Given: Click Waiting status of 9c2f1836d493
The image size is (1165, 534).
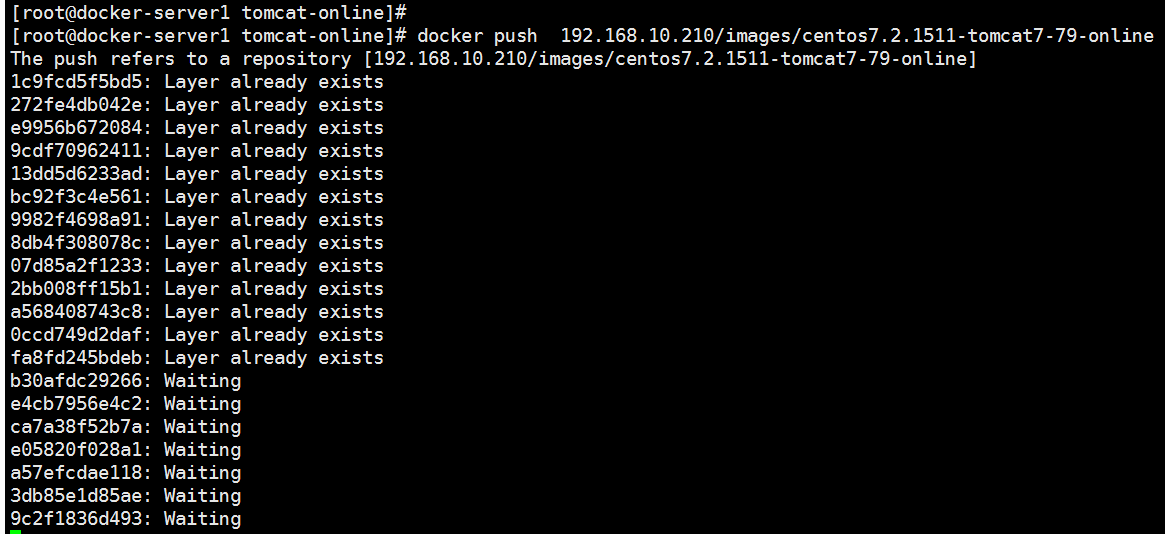Looking at the screenshot, I should pos(202,519).
